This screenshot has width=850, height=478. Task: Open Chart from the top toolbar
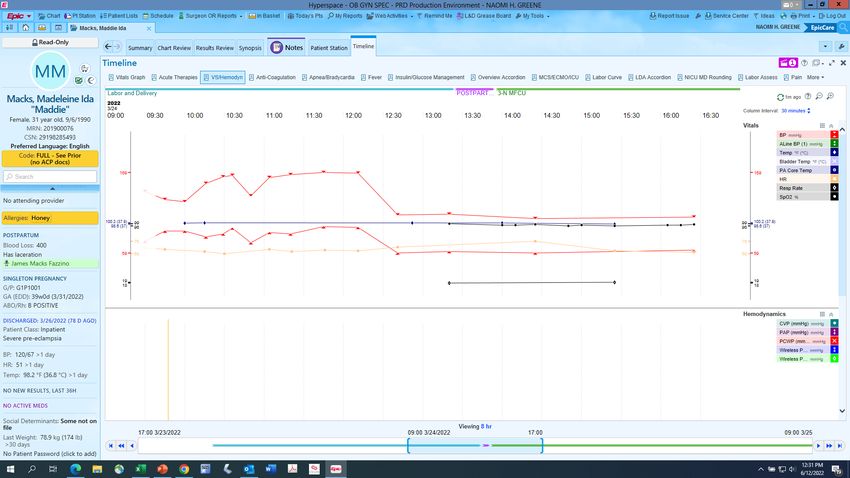(49, 16)
